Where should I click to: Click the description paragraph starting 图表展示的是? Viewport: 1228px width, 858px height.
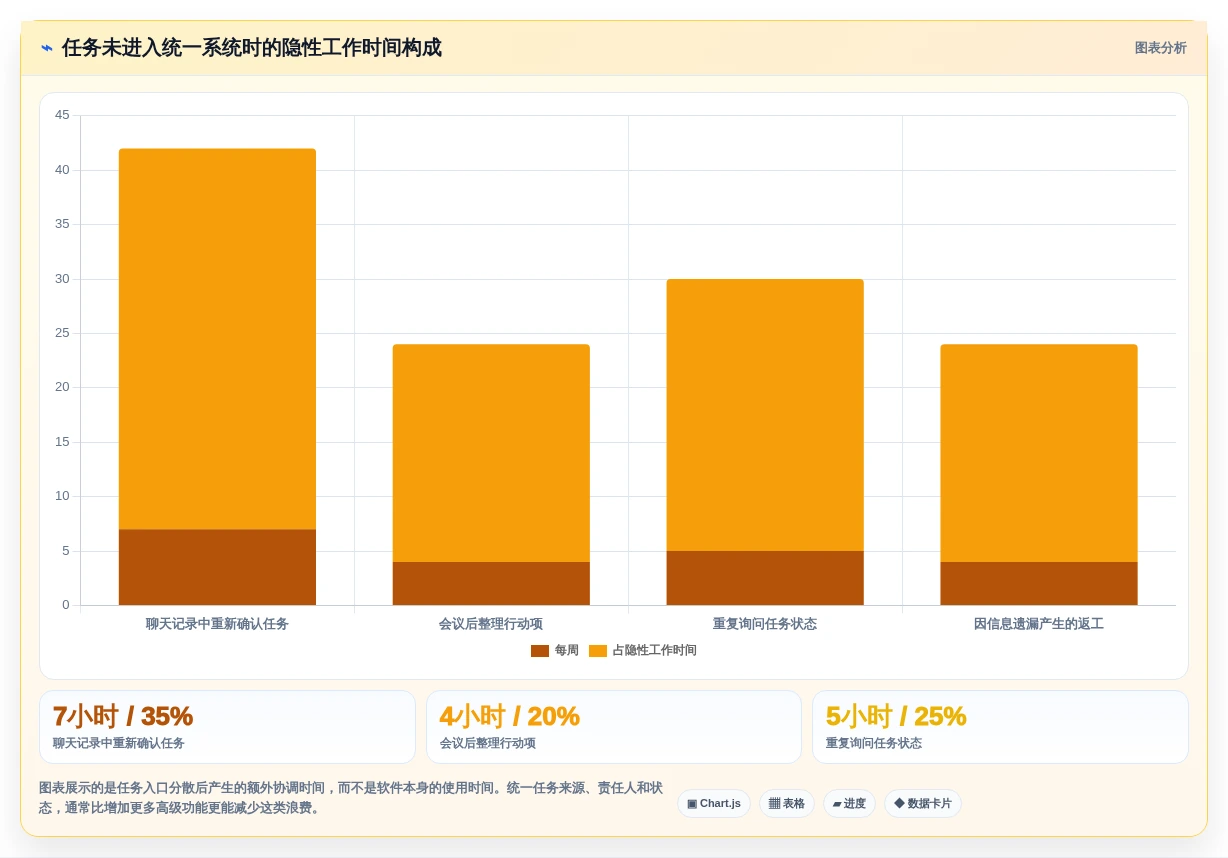pyautogui.click(x=351, y=798)
